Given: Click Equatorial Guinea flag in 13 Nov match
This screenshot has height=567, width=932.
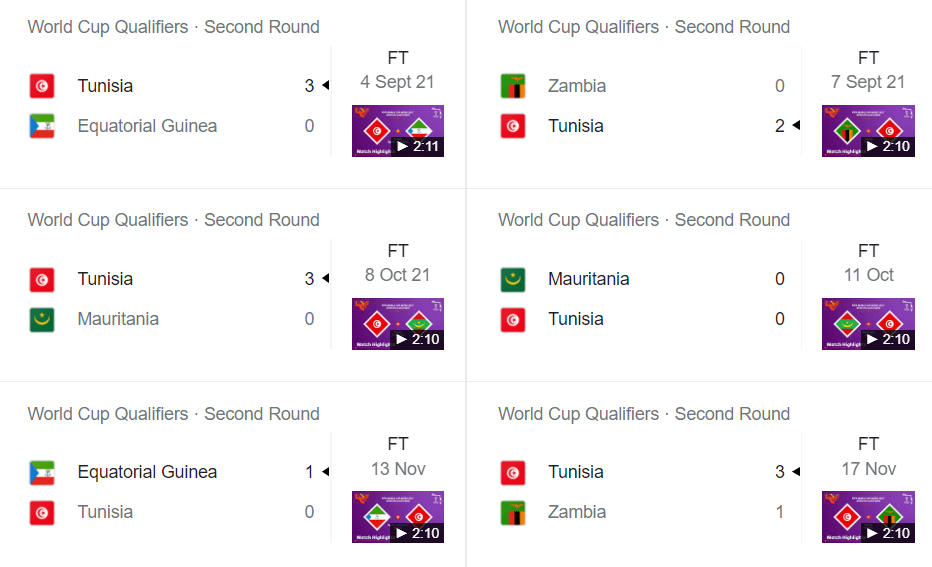Looking at the screenshot, I should pyautogui.click(x=42, y=472).
